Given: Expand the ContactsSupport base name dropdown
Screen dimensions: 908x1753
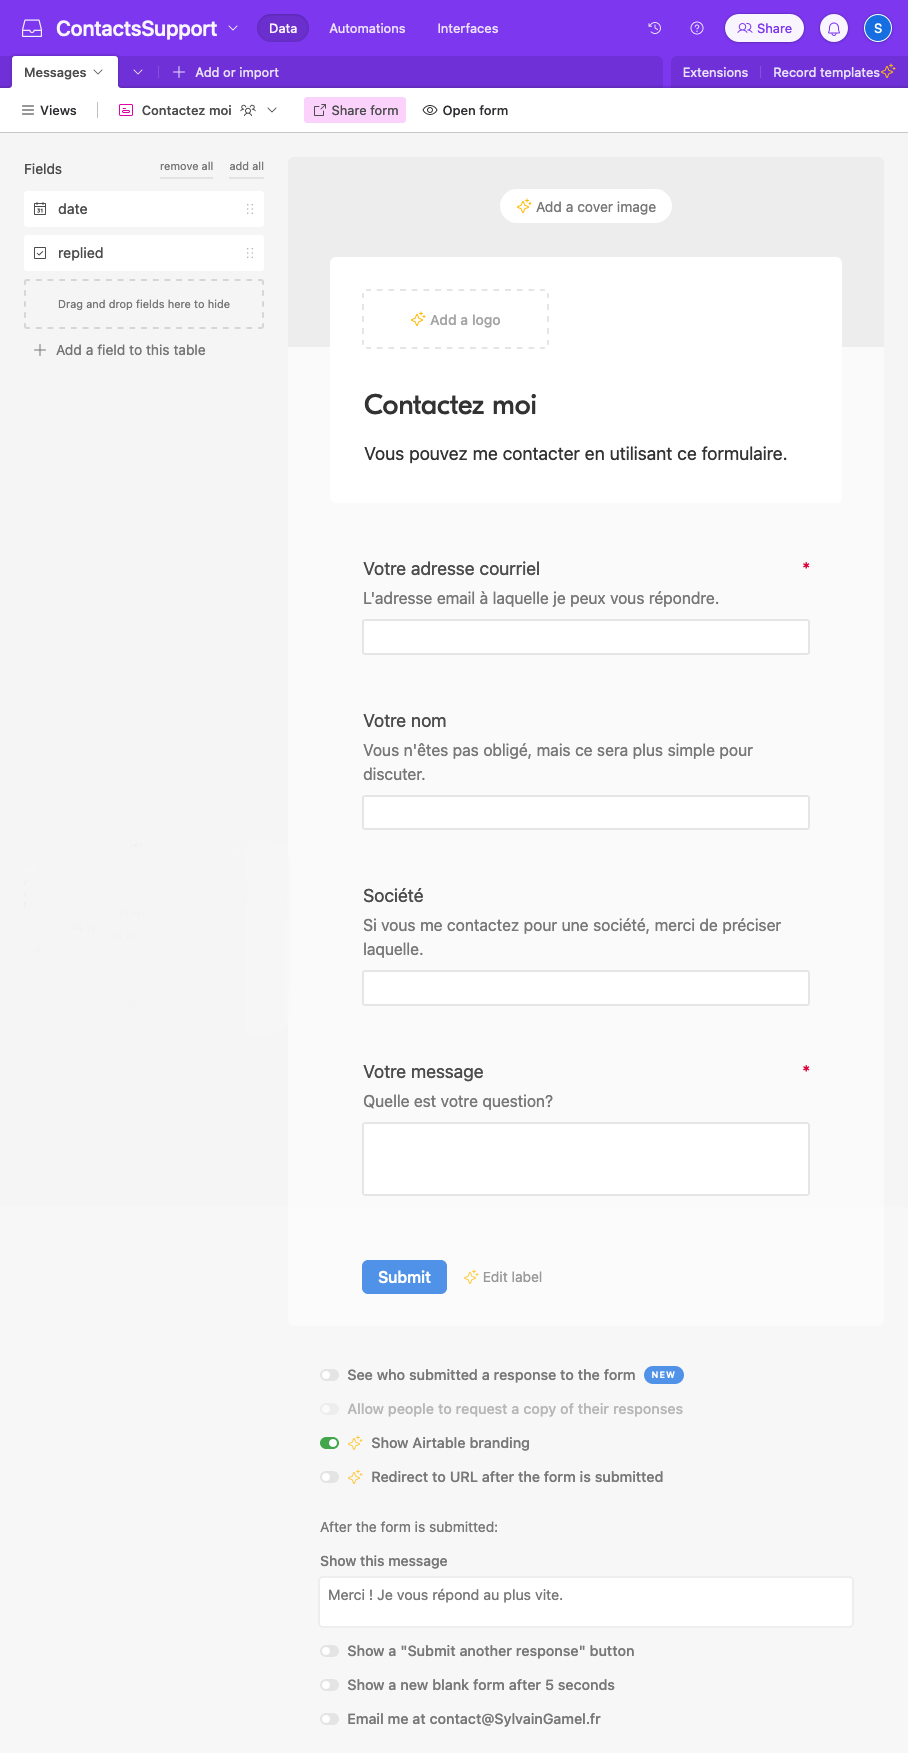Looking at the screenshot, I should (x=234, y=28).
